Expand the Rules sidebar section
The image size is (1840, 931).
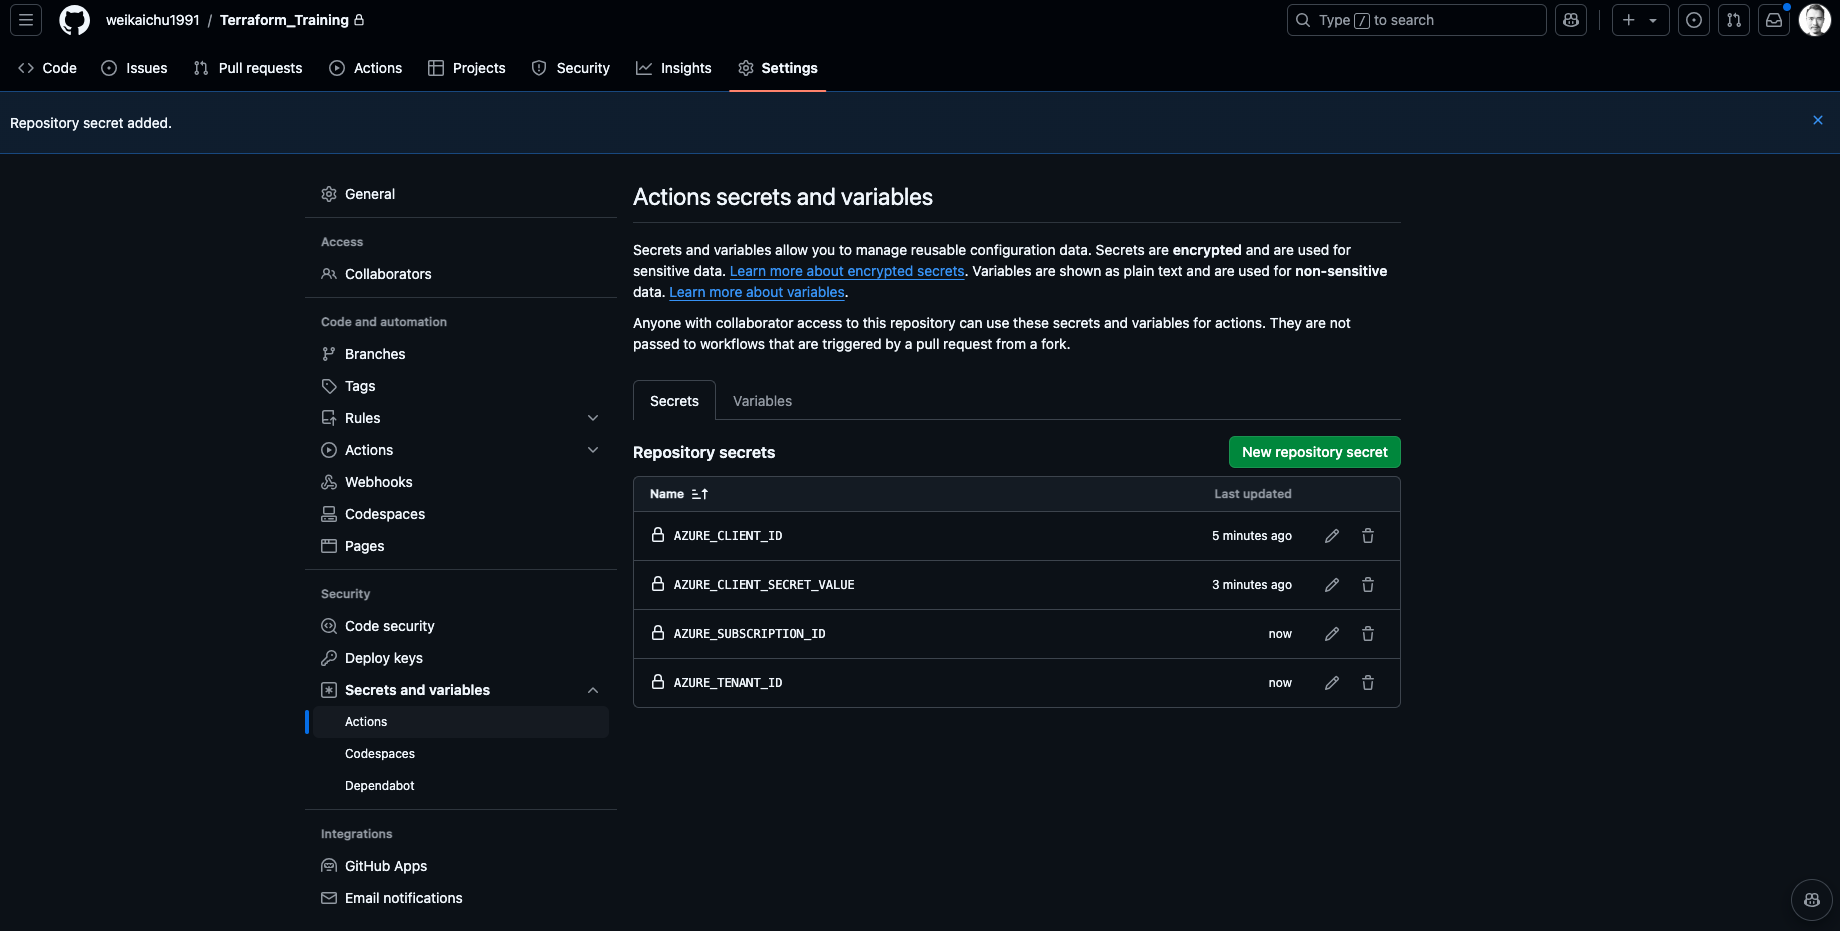[x=461, y=418]
